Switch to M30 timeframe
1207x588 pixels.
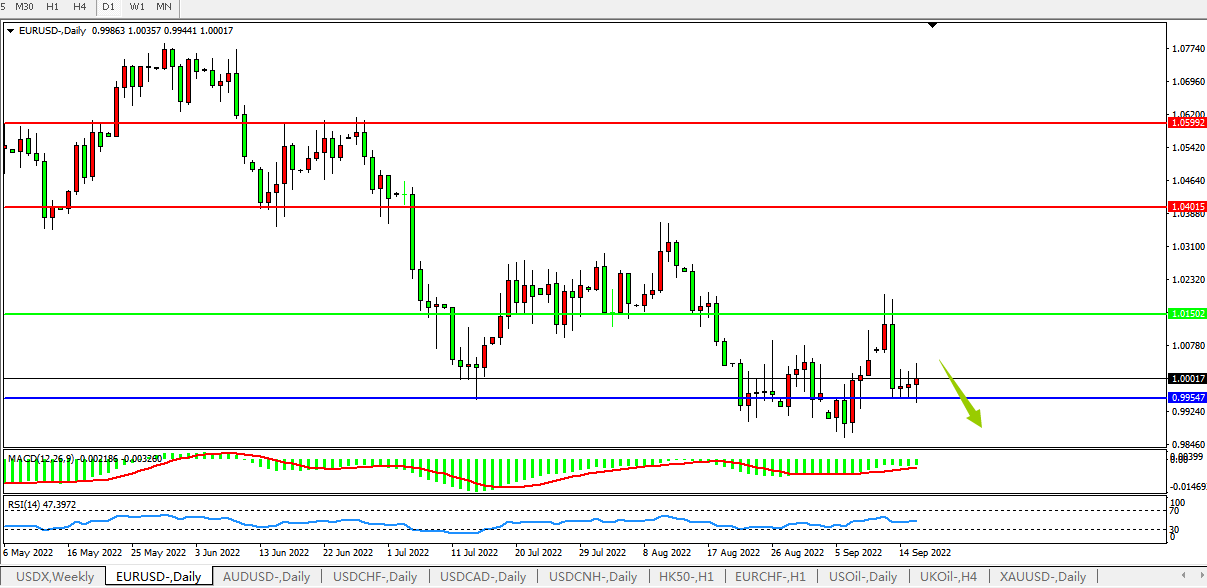(26, 7)
